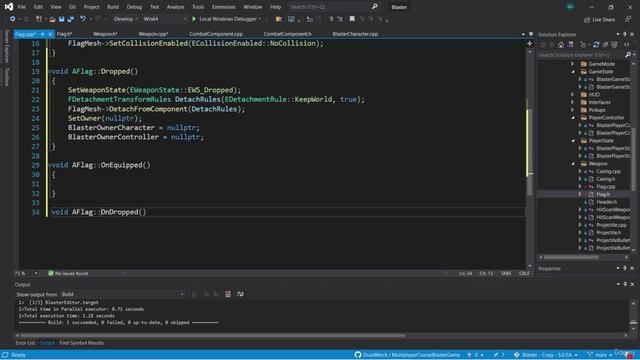
Task: Open the Extensions menu
Action: pos(224,7)
